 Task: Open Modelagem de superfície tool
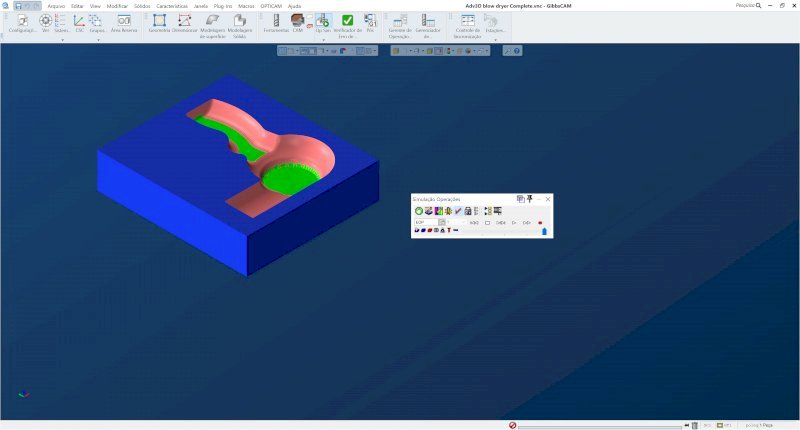pyautogui.click(x=213, y=21)
